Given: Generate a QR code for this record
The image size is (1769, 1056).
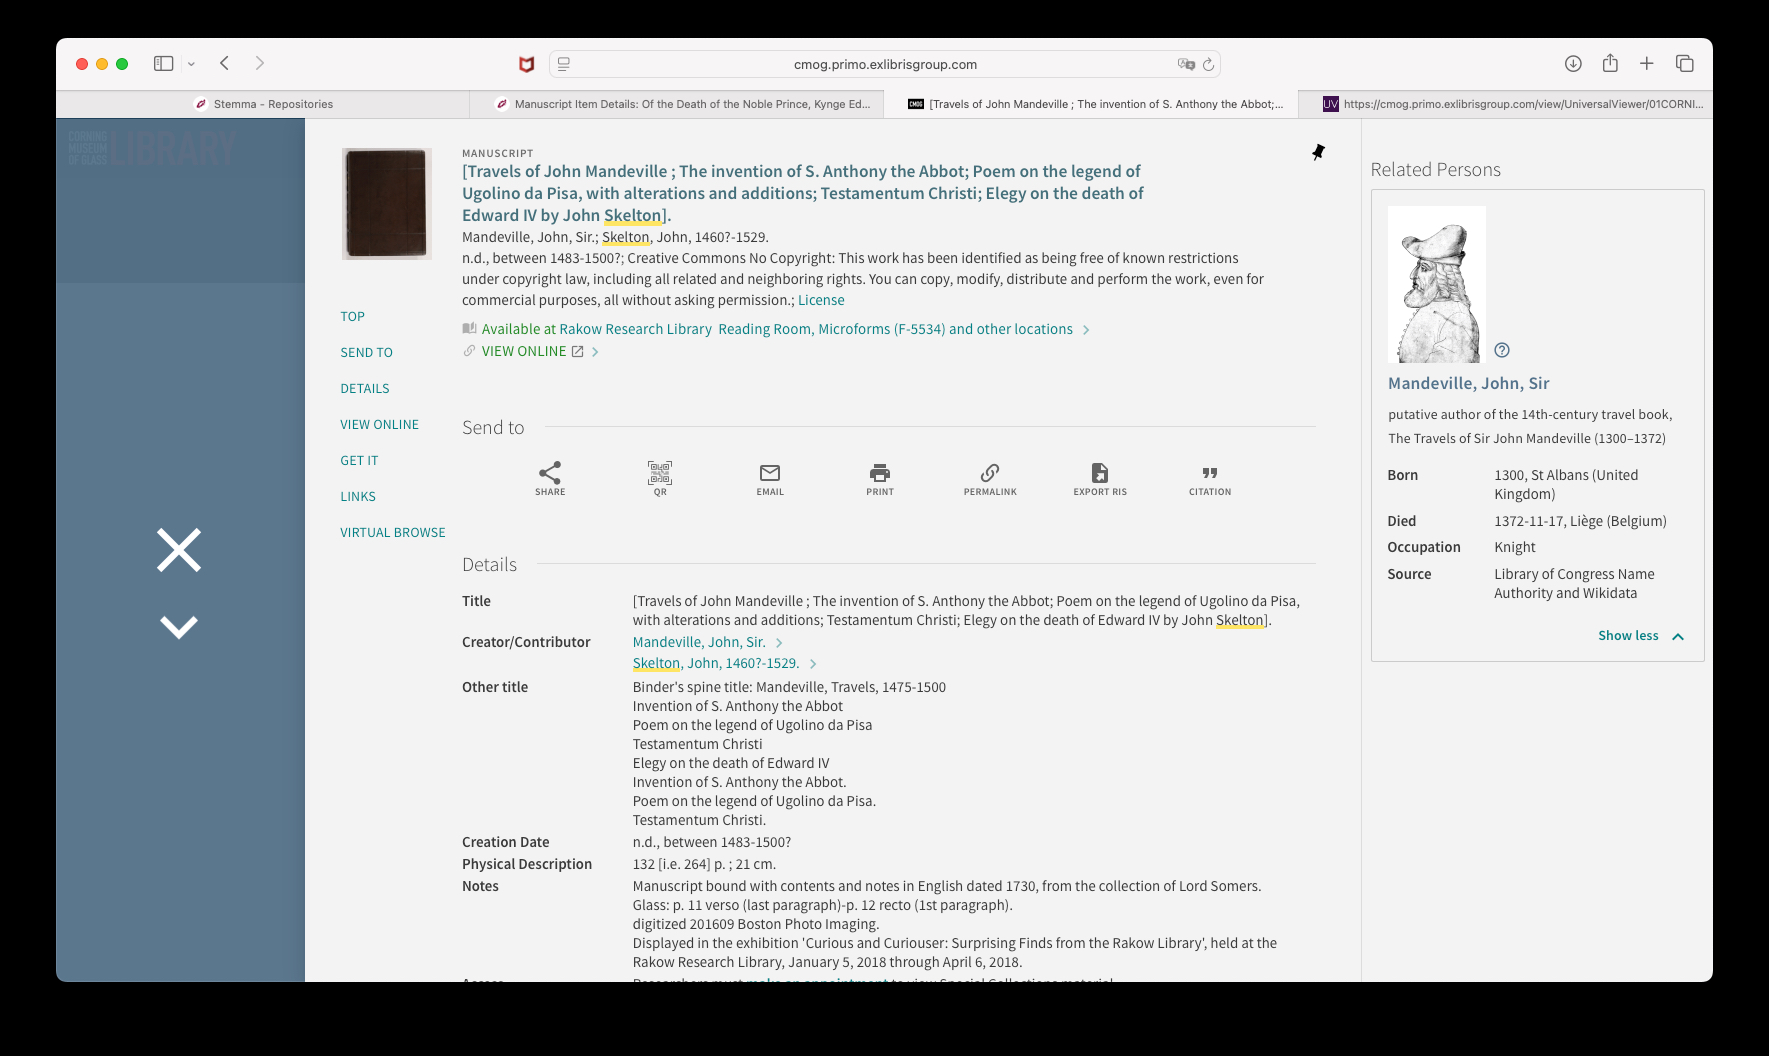Looking at the screenshot, I should [x=660, y=477].
